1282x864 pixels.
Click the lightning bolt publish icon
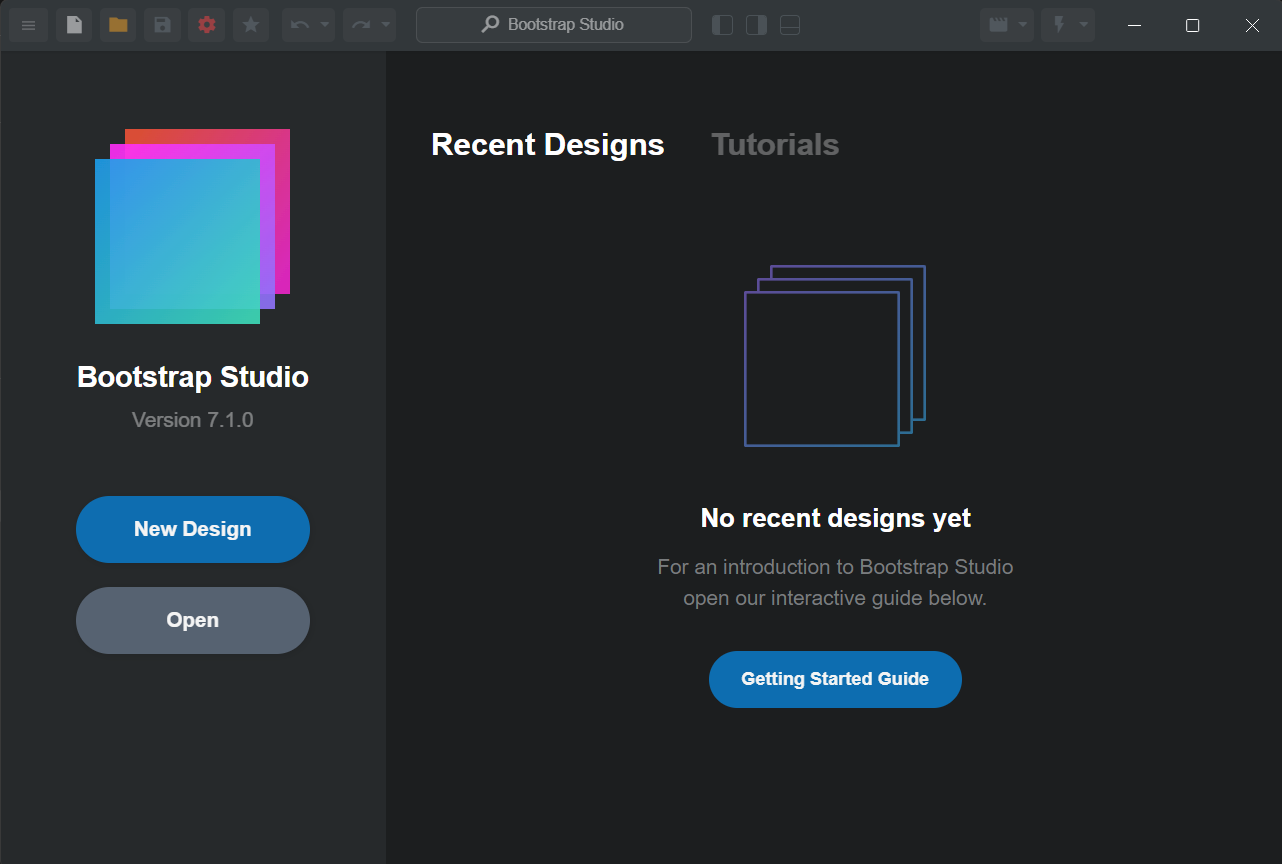pos(1059,25)
